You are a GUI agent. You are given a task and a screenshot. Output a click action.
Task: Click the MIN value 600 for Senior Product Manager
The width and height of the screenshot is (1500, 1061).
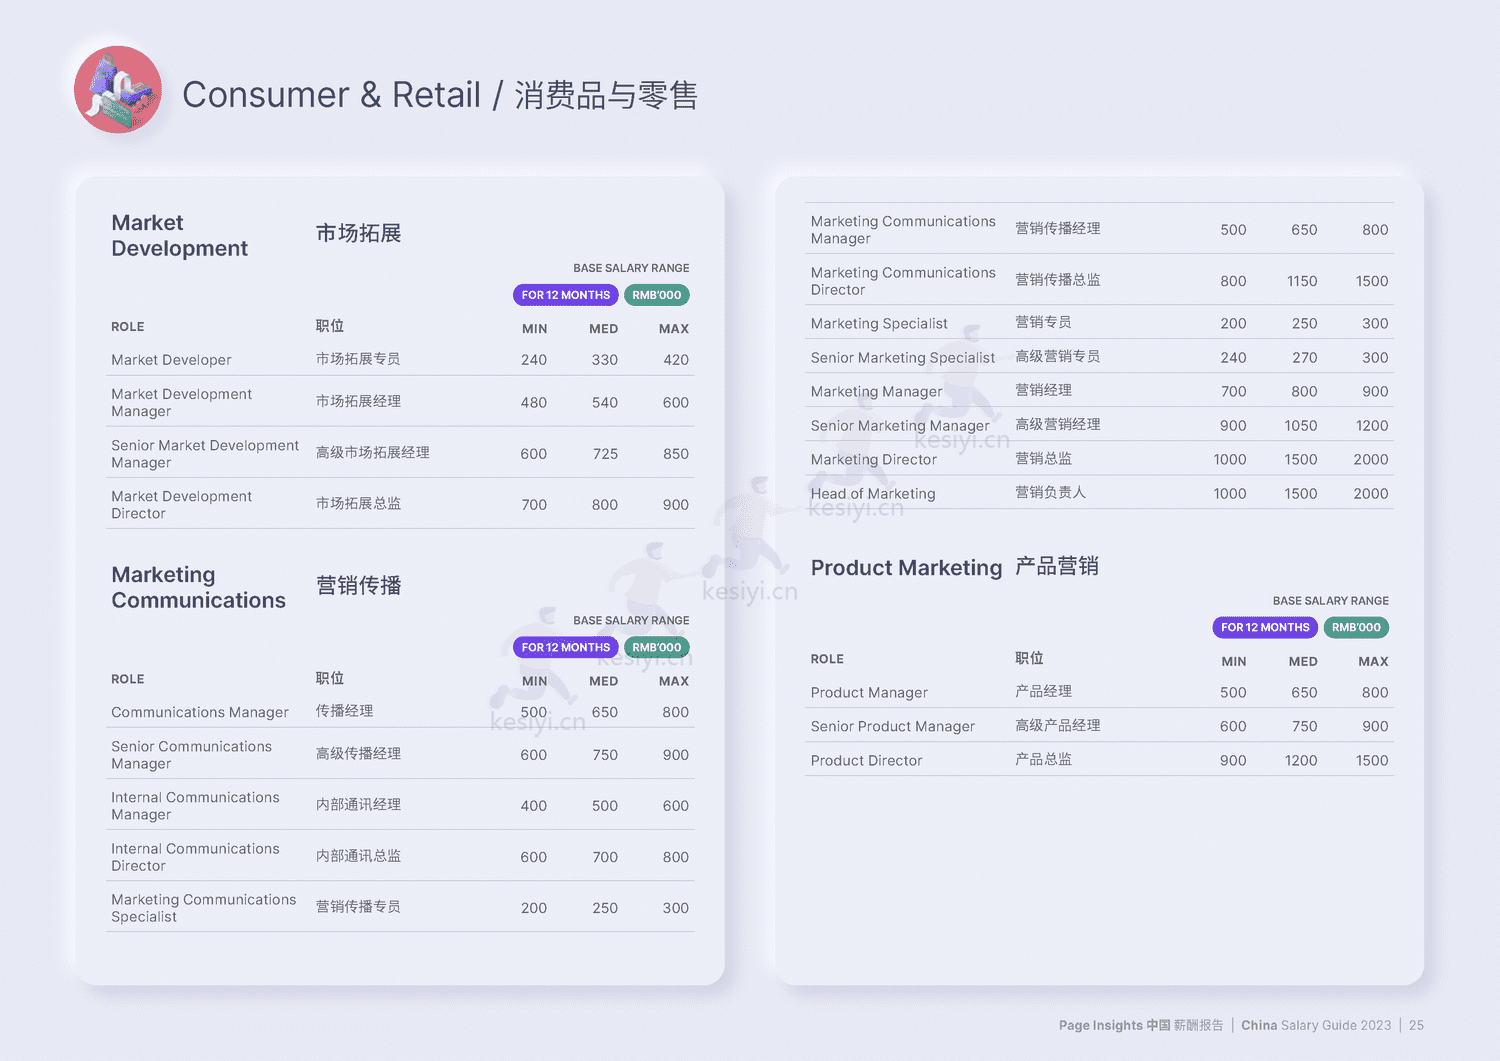coord(1233,727)
